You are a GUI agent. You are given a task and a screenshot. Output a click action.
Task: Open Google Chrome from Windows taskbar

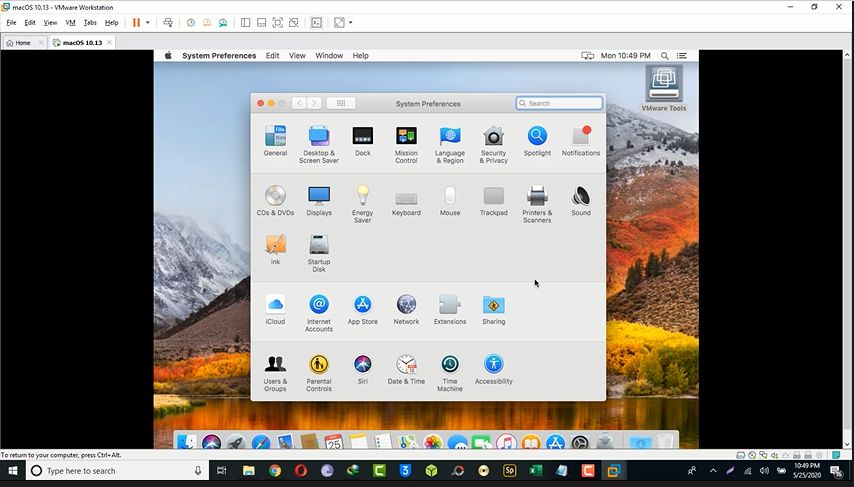click(x=274, y=471)
